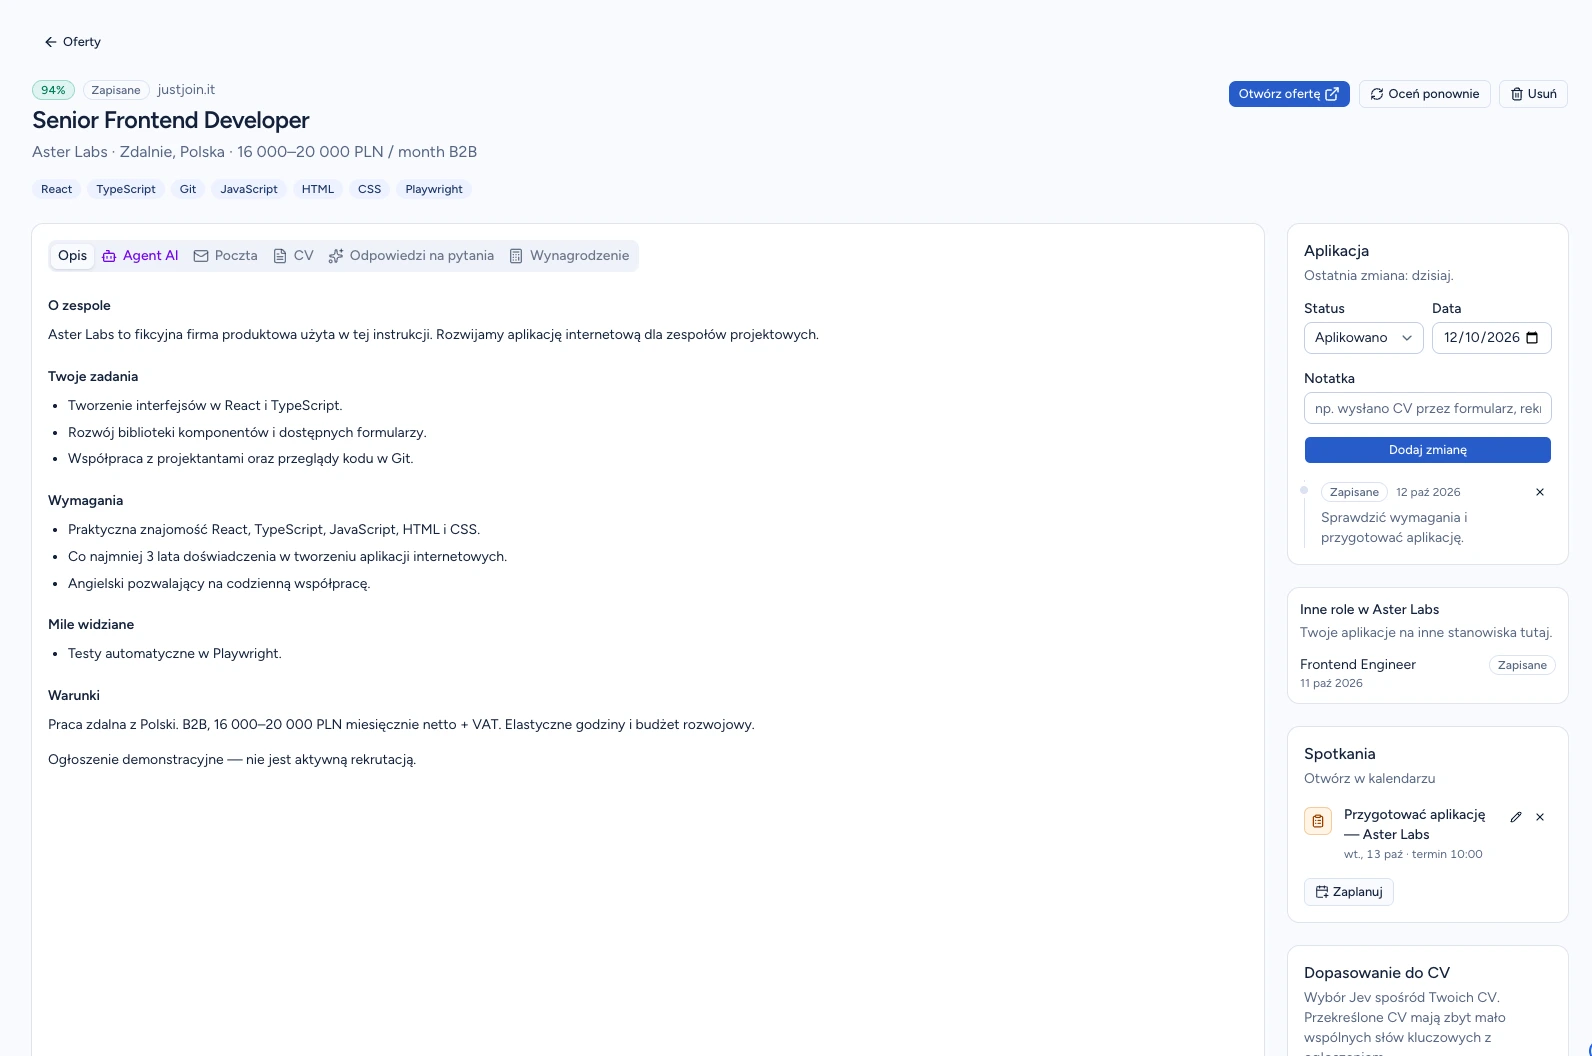Open Odpowiedzi na pytania tab
1592x1056 pixels.
tap(411, 256)
